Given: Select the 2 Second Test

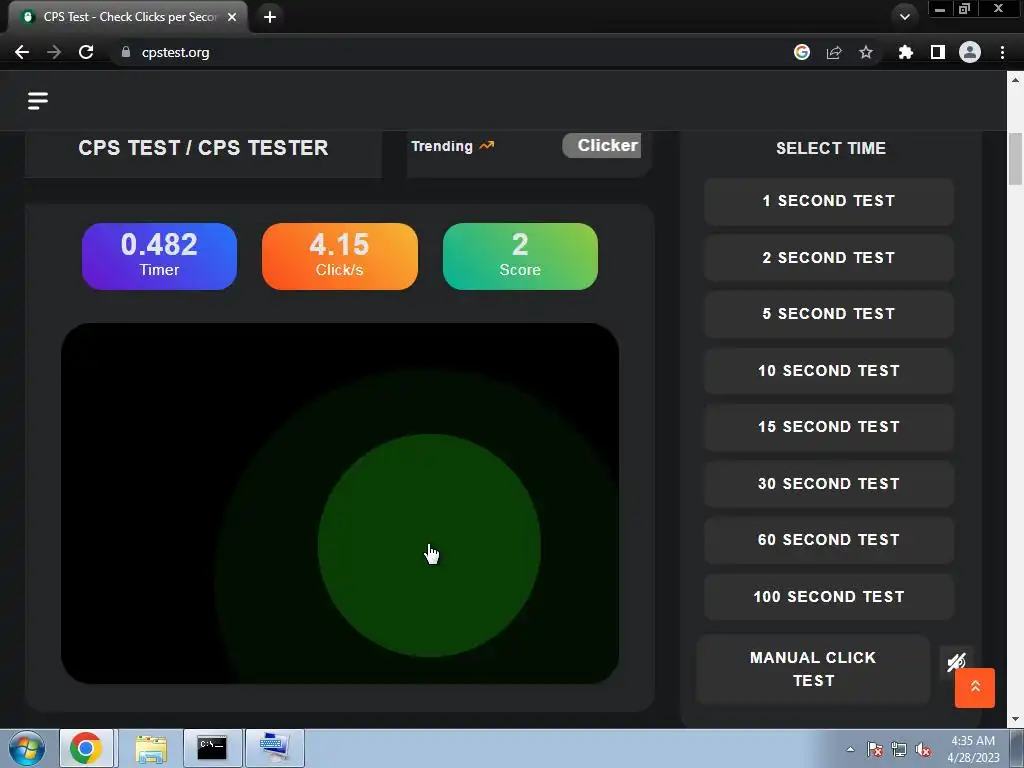Looking at the screenshot, I should tap(829, 258).
